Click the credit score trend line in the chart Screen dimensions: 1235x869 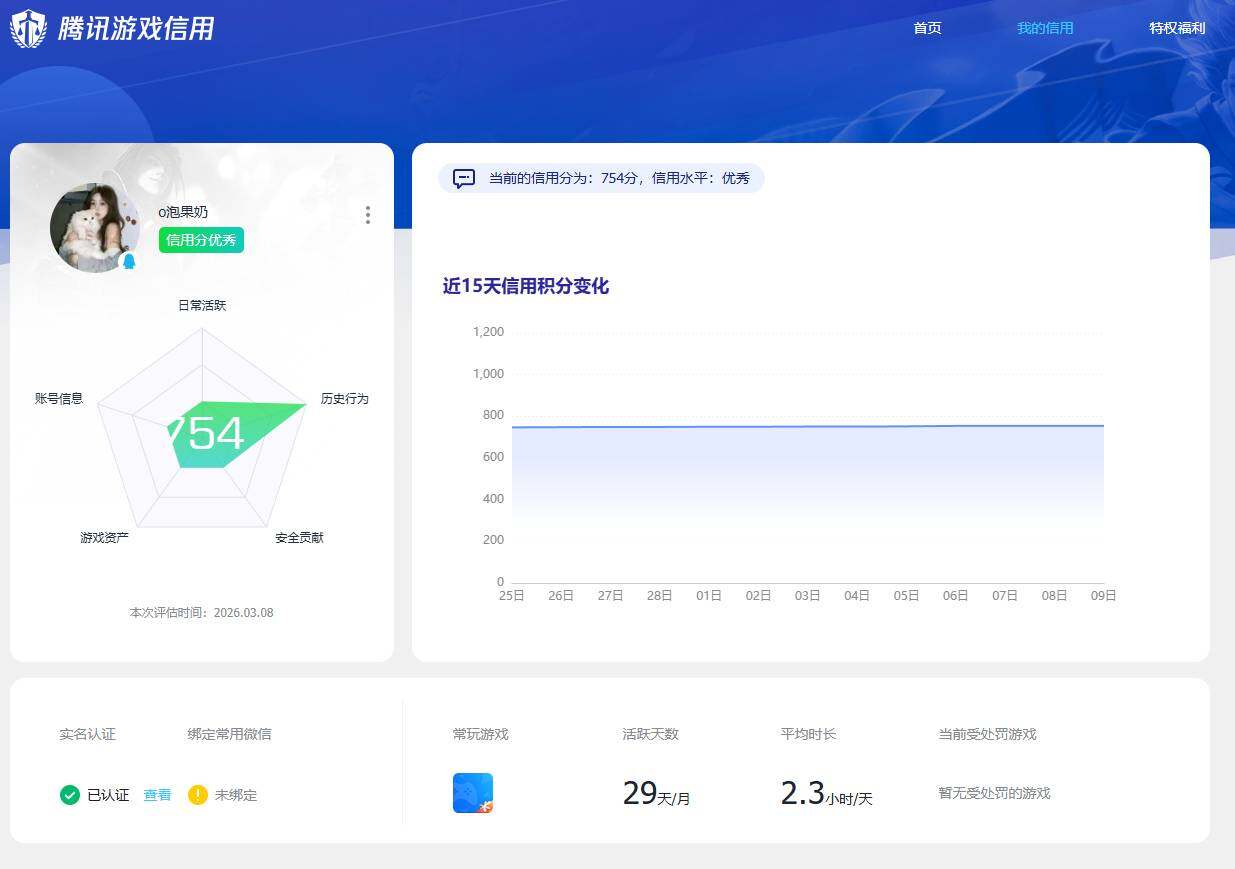tap(800, 424)
